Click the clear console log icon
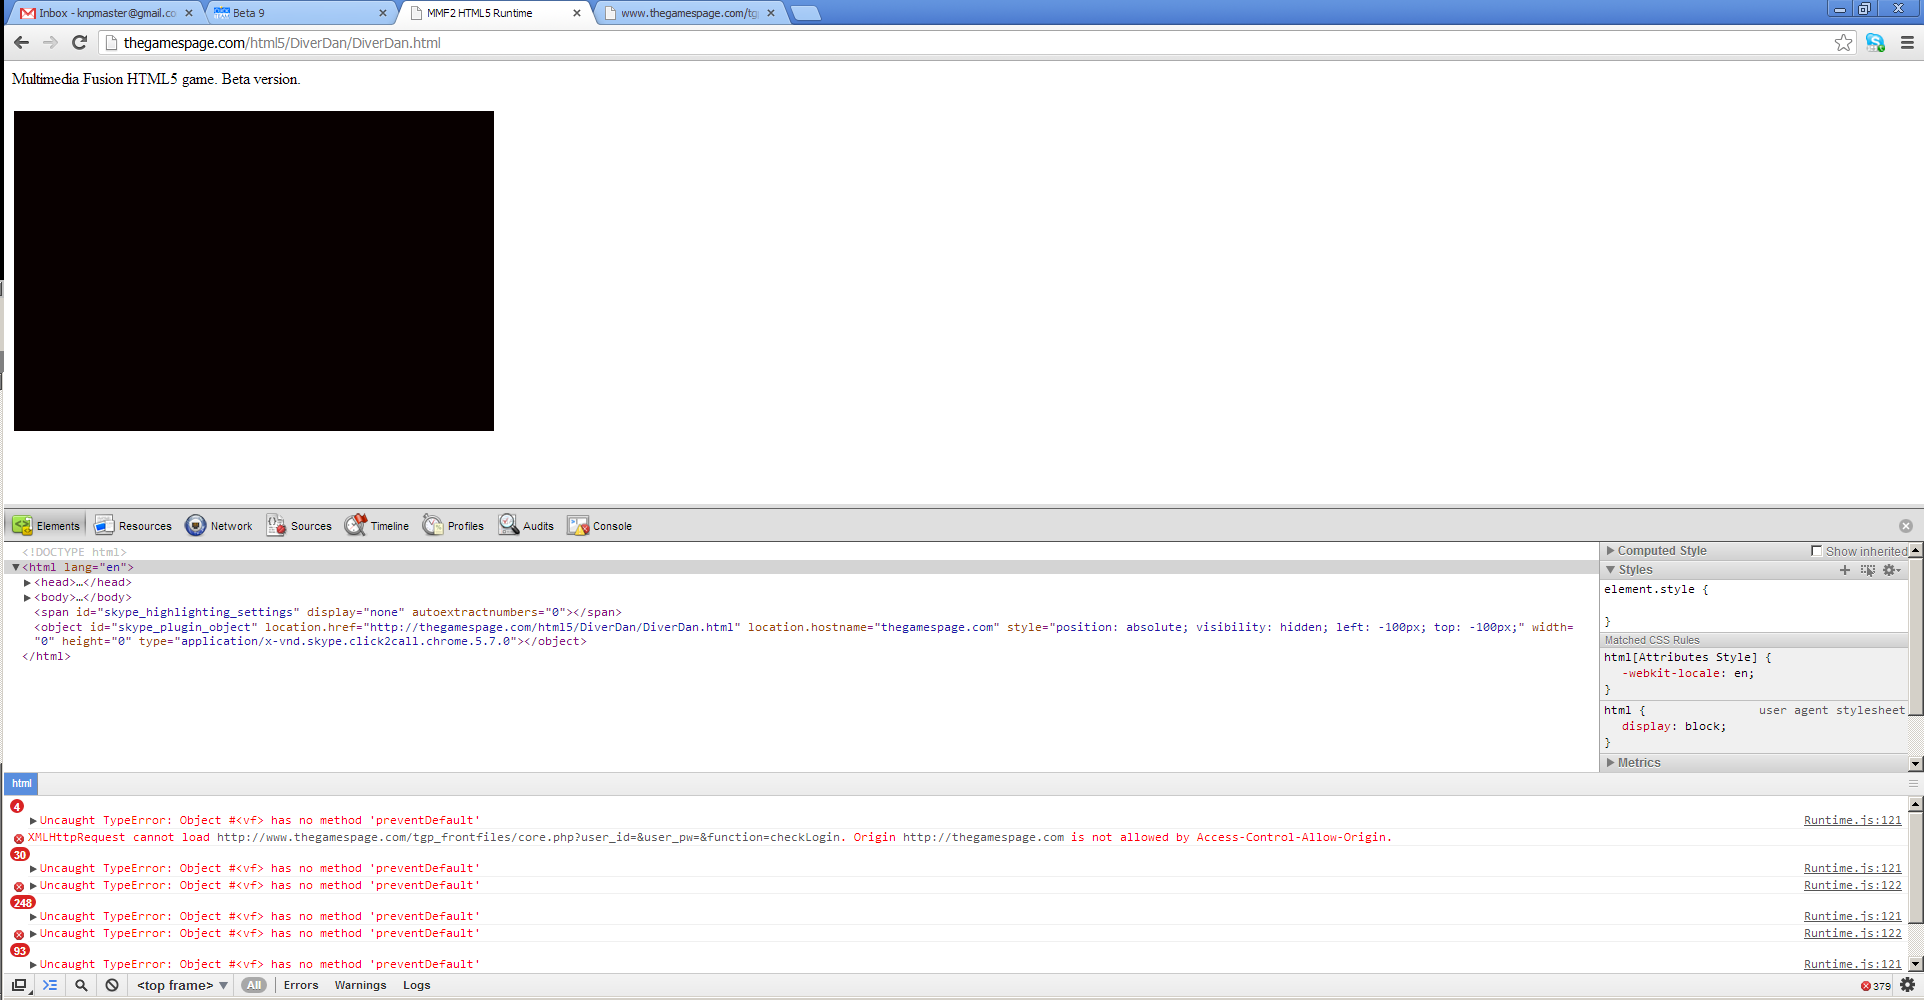The height and width of the screenshot is (1000, 1924). pos(112,985)
